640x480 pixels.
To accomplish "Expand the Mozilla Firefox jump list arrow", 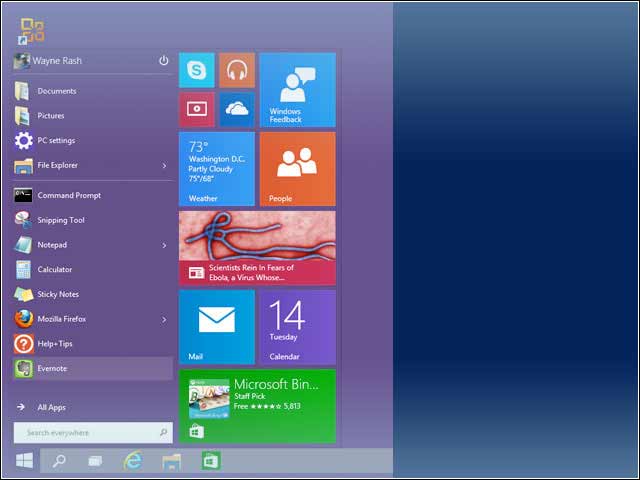I will click(x=164, y=319).
